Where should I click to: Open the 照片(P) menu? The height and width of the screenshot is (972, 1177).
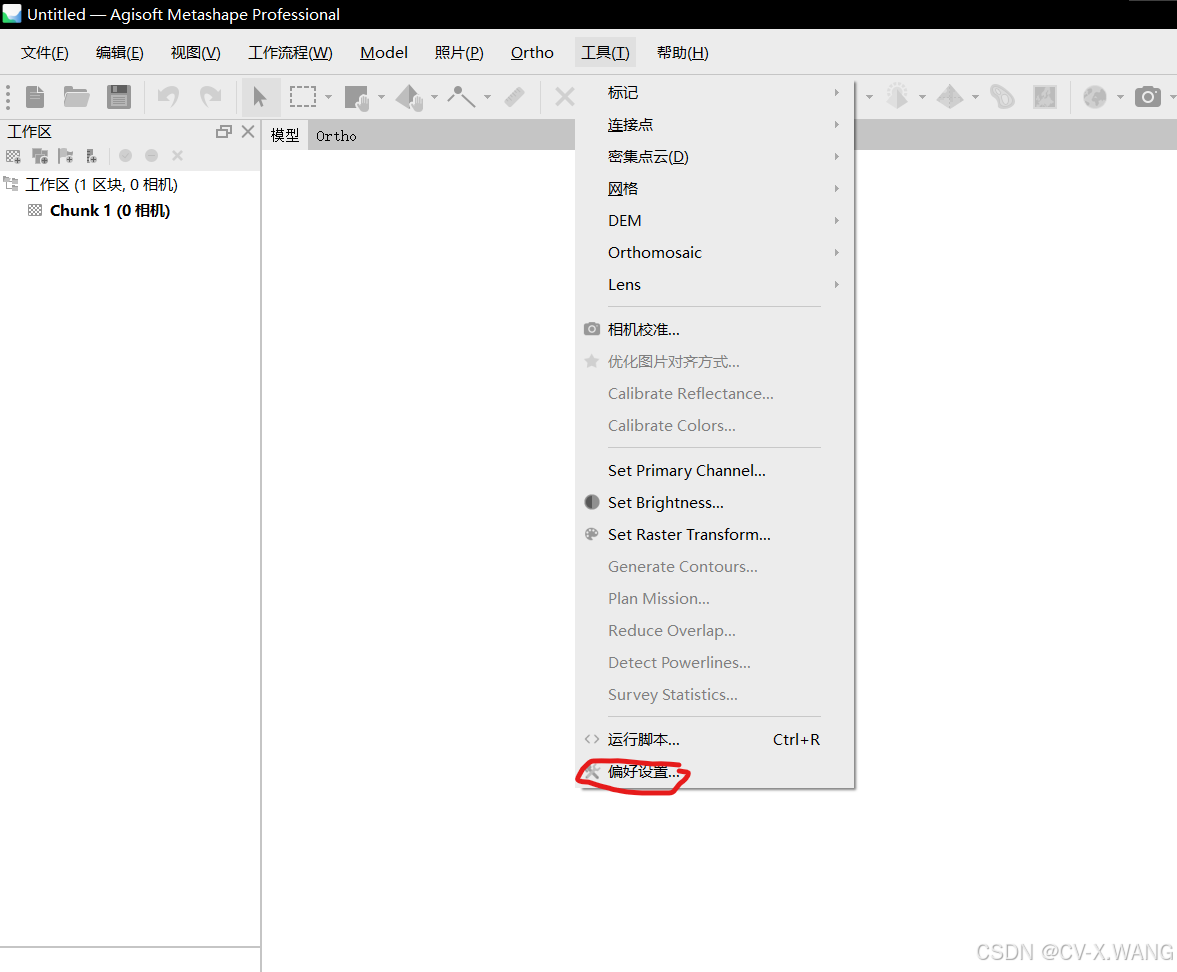pyautogui.click(x=459, y=53)
